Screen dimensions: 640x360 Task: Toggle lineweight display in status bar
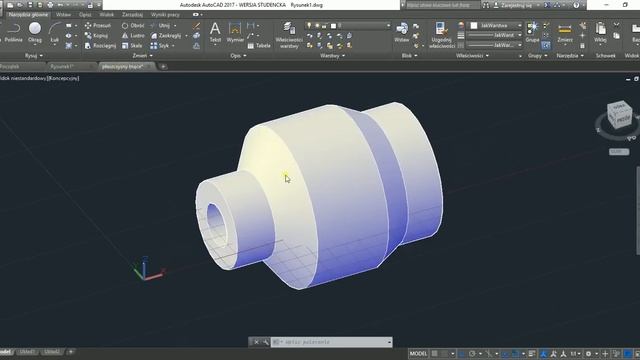tap(532, 353)
